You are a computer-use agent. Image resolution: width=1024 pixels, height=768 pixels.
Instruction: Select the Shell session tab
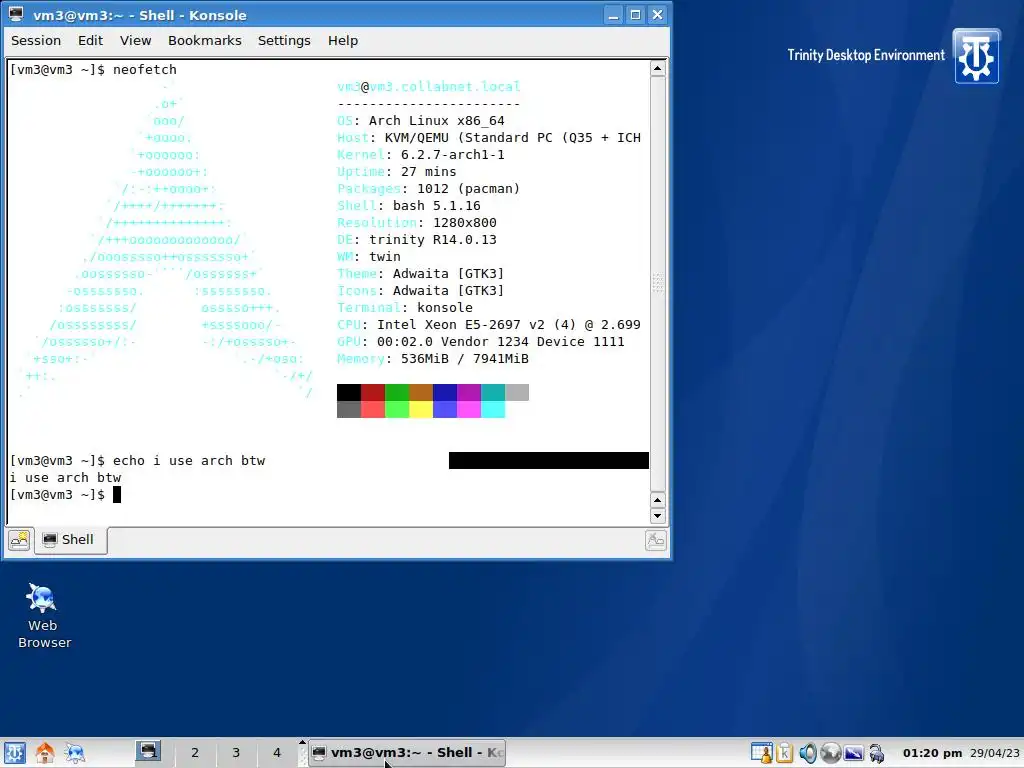[70, 540]
